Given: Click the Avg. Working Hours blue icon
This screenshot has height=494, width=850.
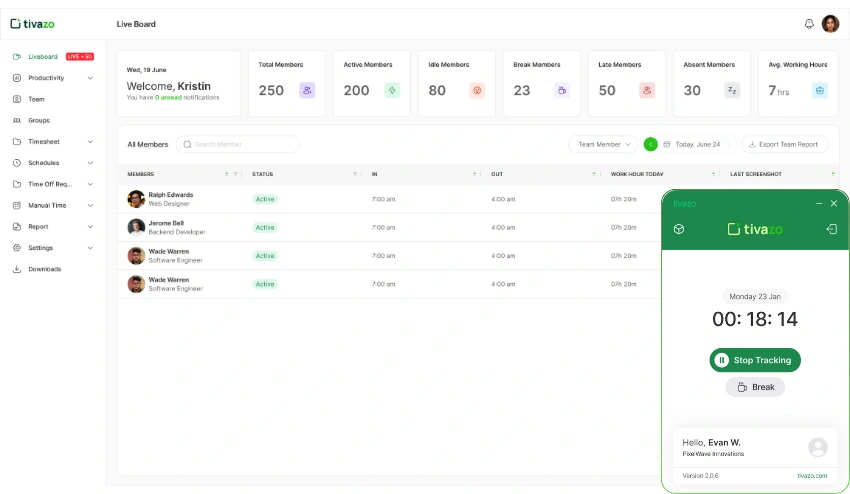Looking at the screenshot, I should [820, 90].
